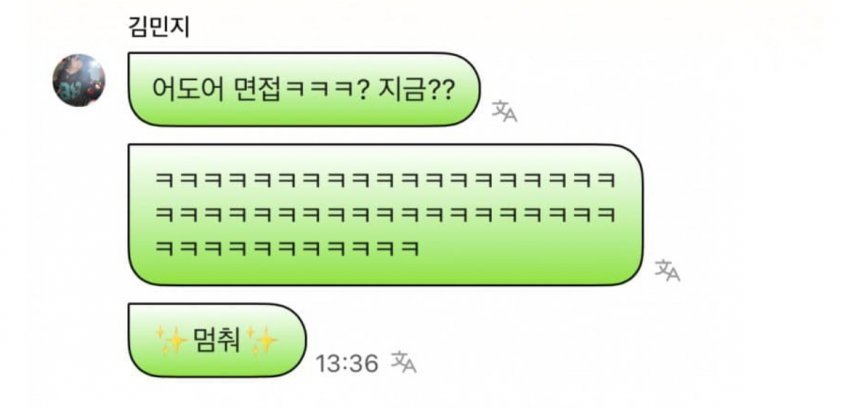
Task: Click sparkle emoji before the word 멈춰
Action: click(x=172, y=340)
